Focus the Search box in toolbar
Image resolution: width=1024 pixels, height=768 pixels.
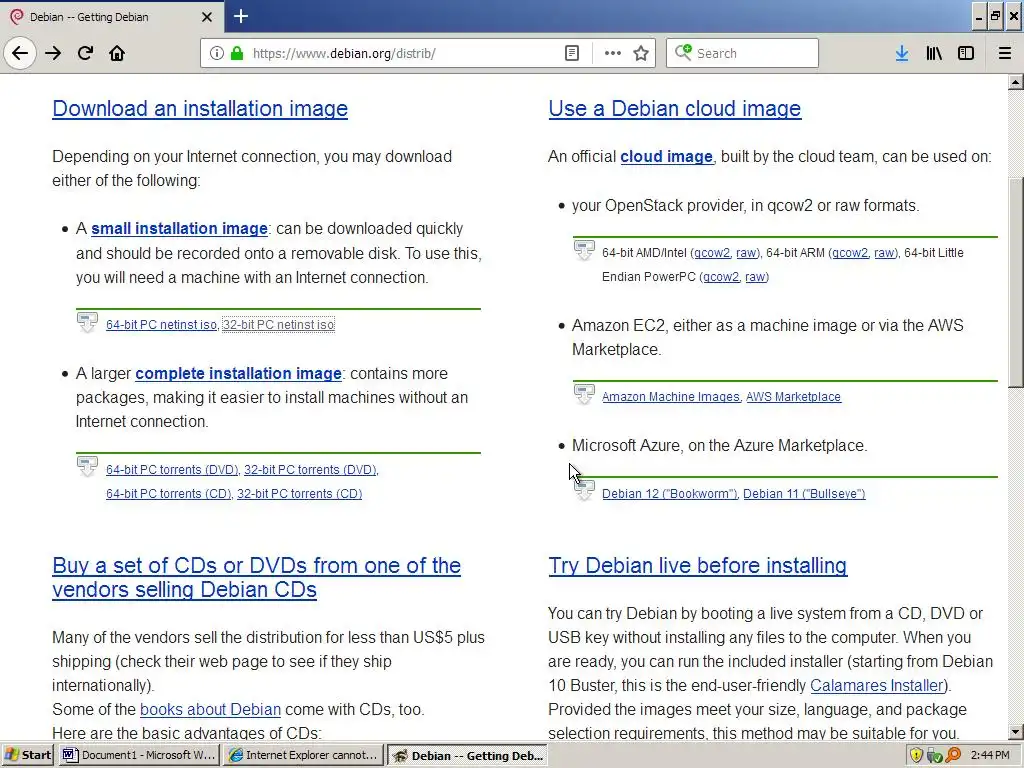(742, 53)
